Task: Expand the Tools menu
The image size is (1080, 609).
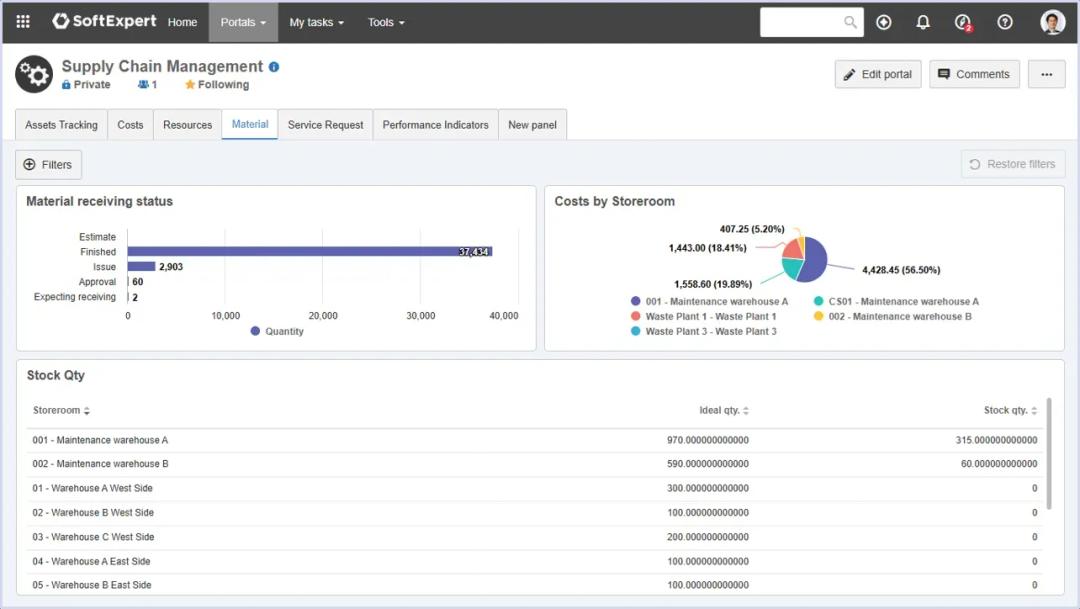Action: coord(386,22)
